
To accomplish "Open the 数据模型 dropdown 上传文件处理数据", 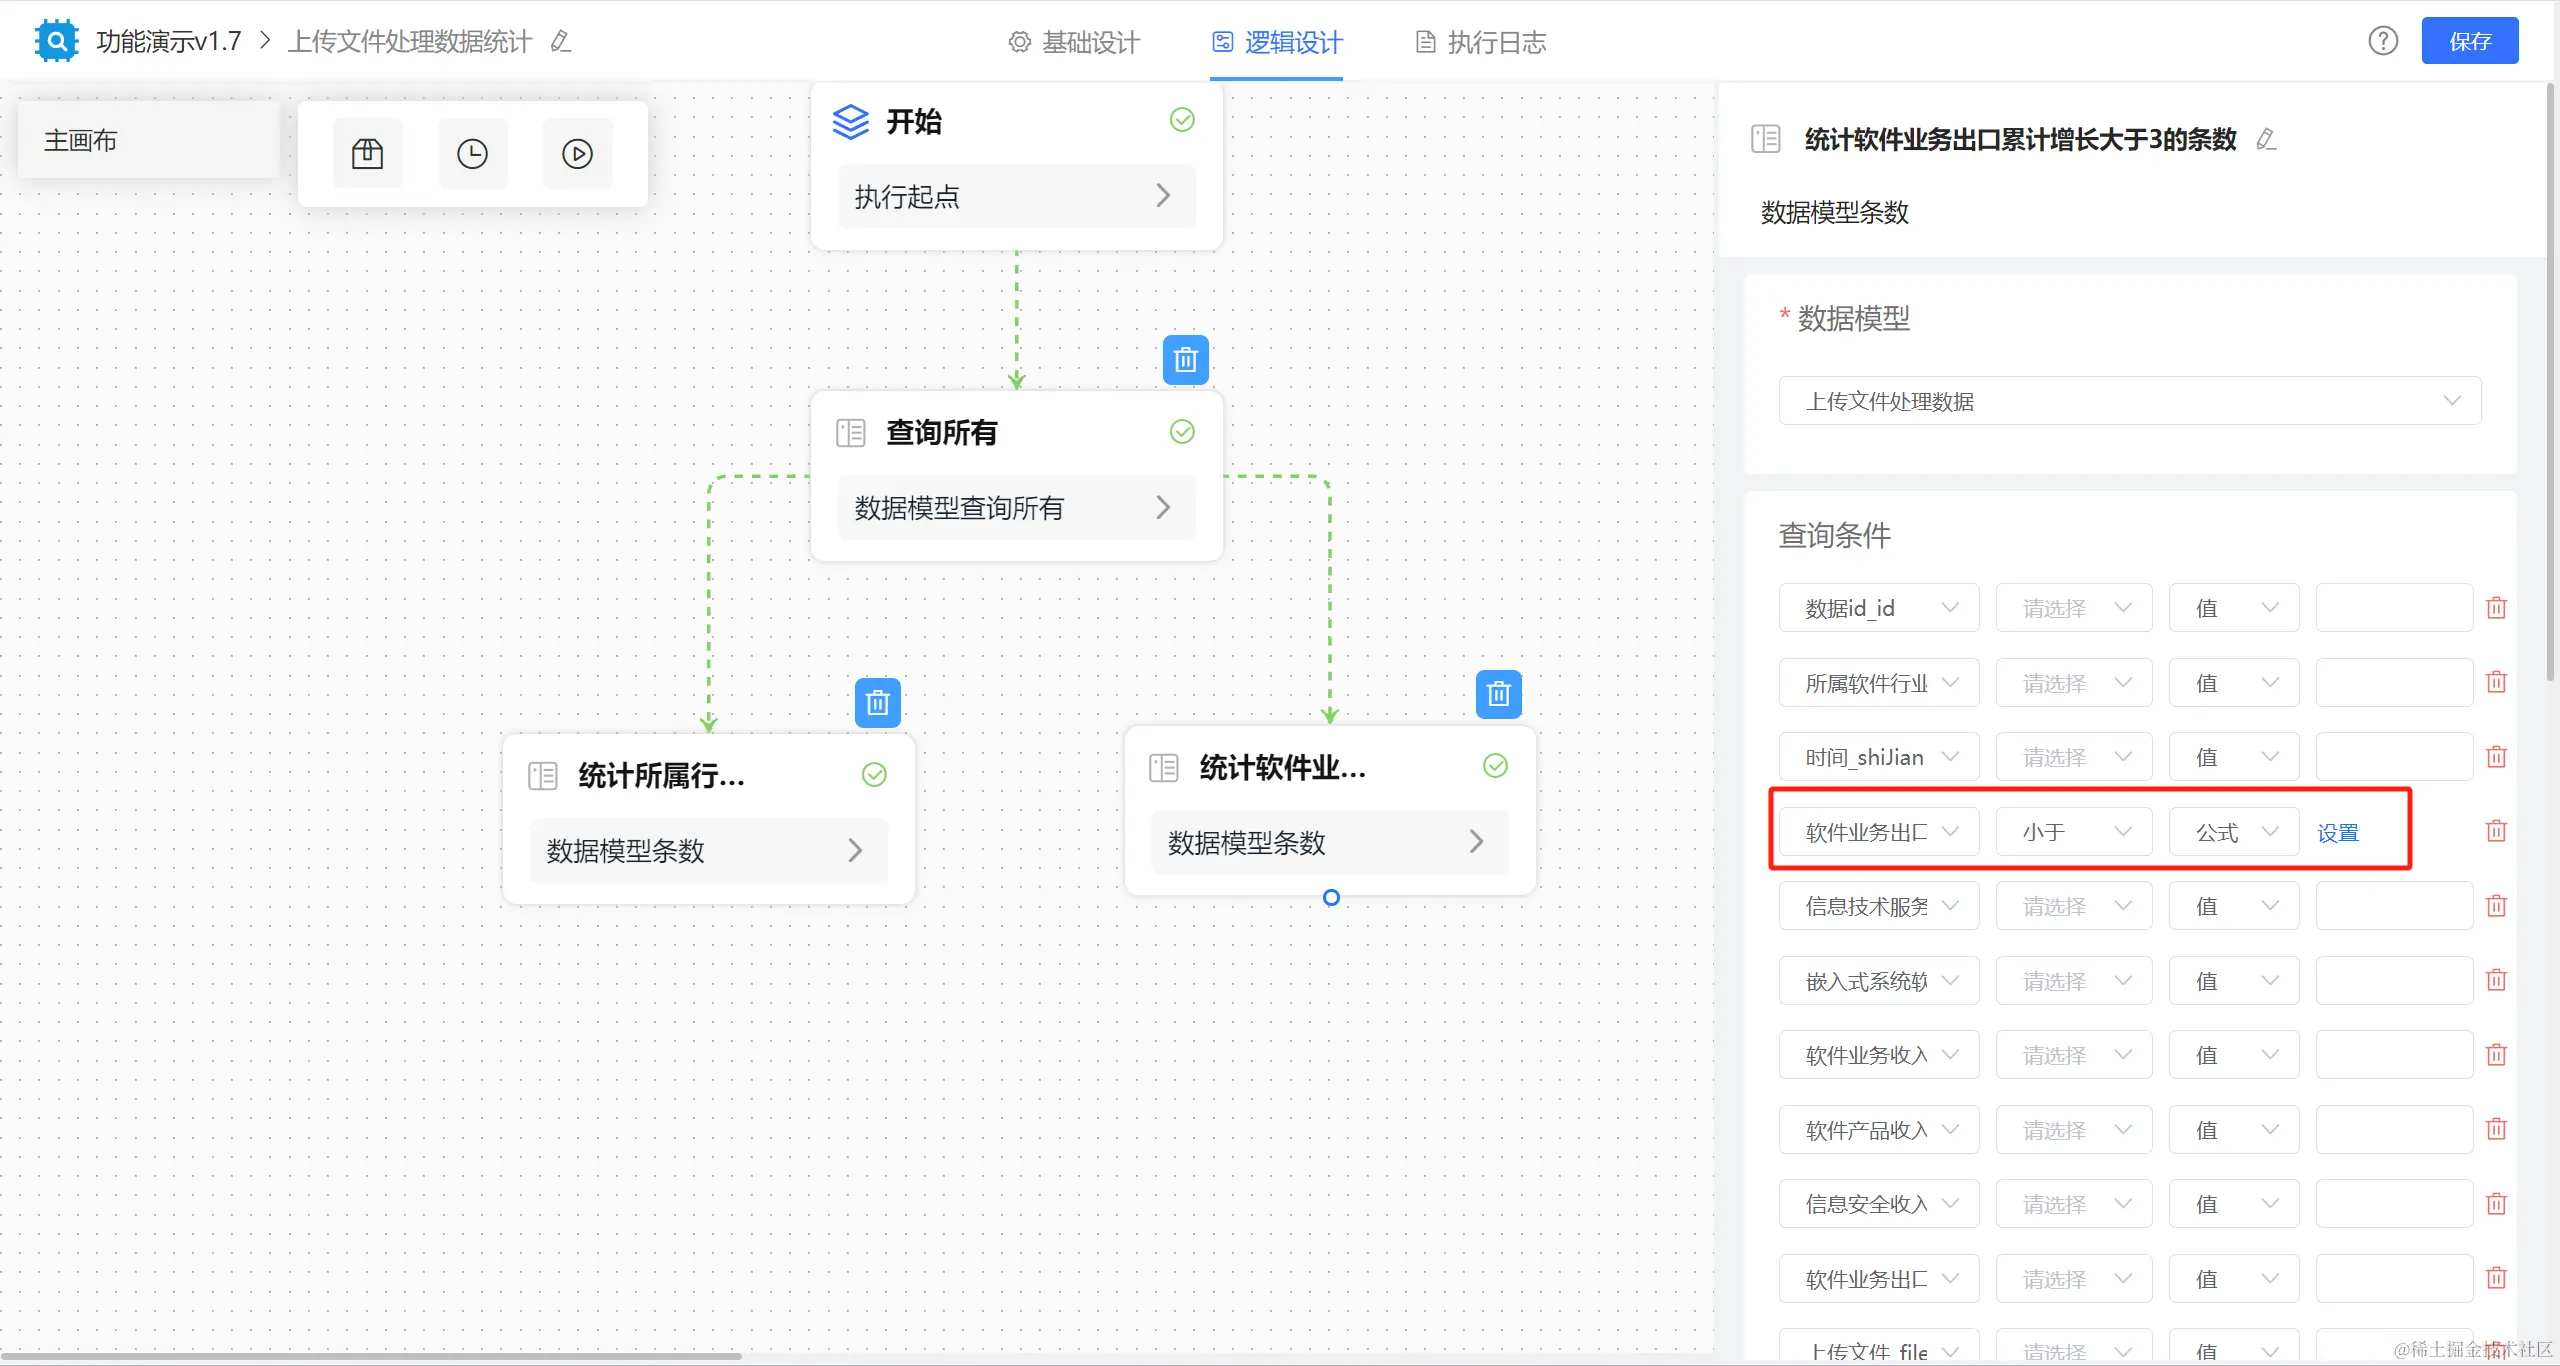I will (2129, 401).
